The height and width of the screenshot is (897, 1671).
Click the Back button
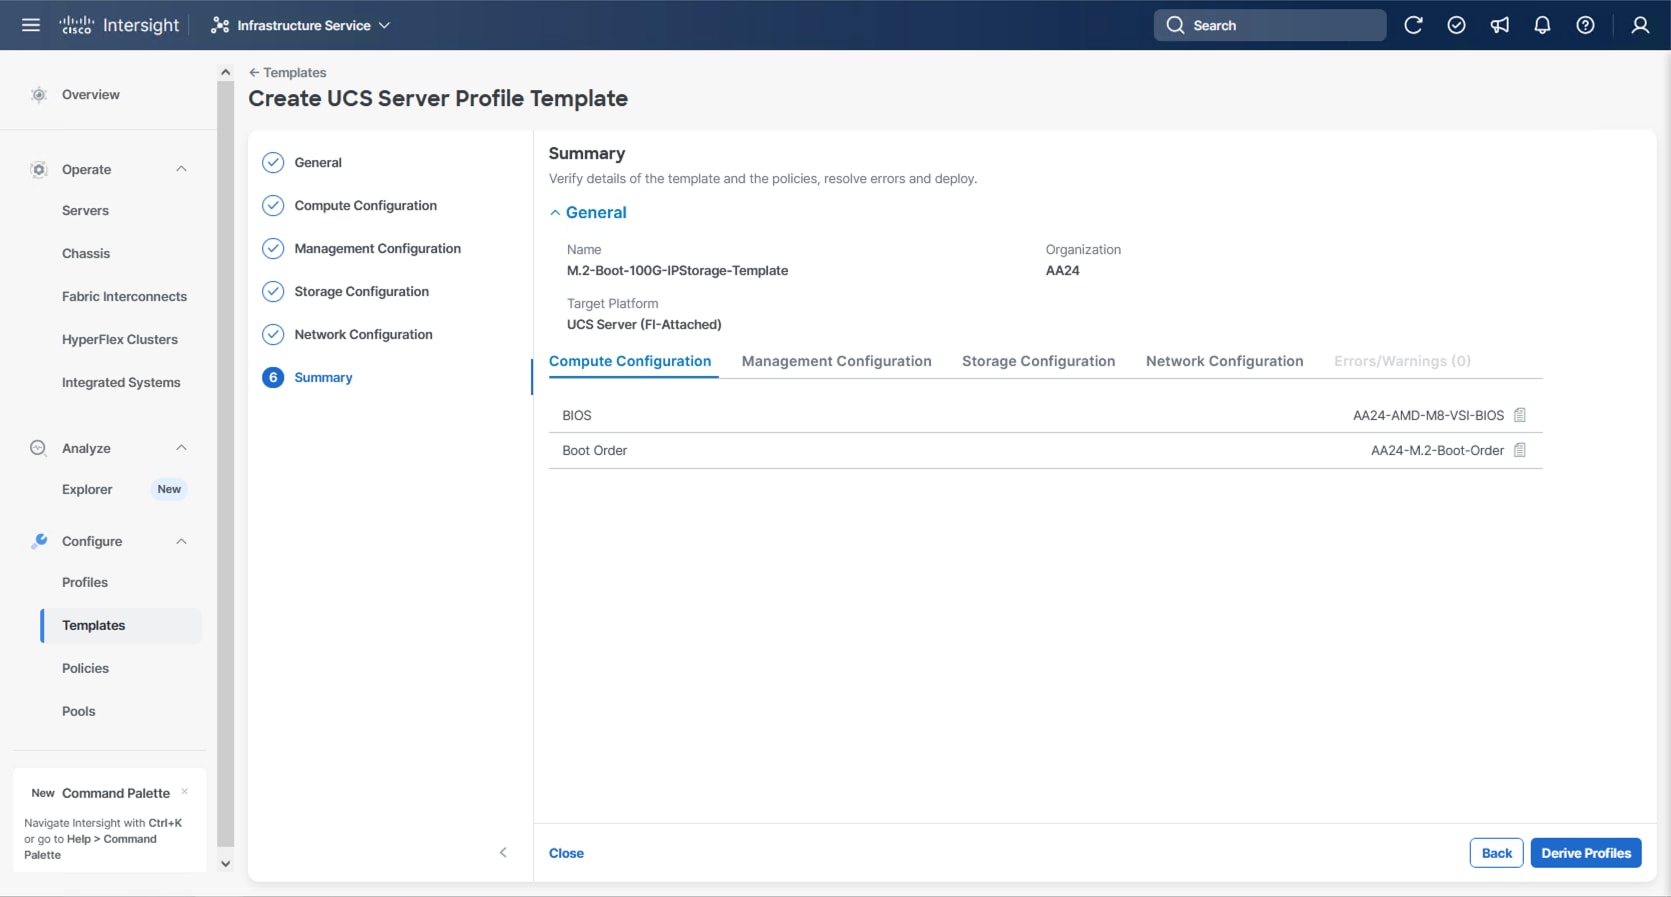(x=1497, y=853)
